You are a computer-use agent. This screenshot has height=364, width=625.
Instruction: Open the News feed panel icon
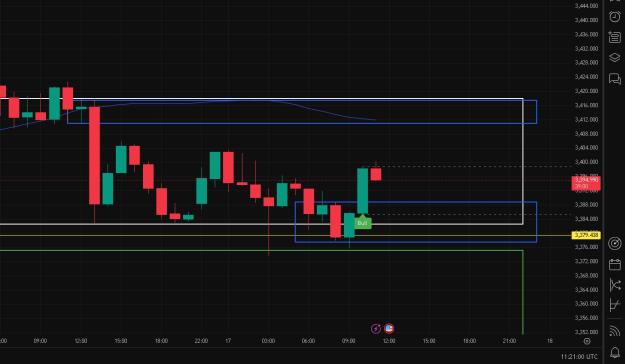tap(615, 37)
